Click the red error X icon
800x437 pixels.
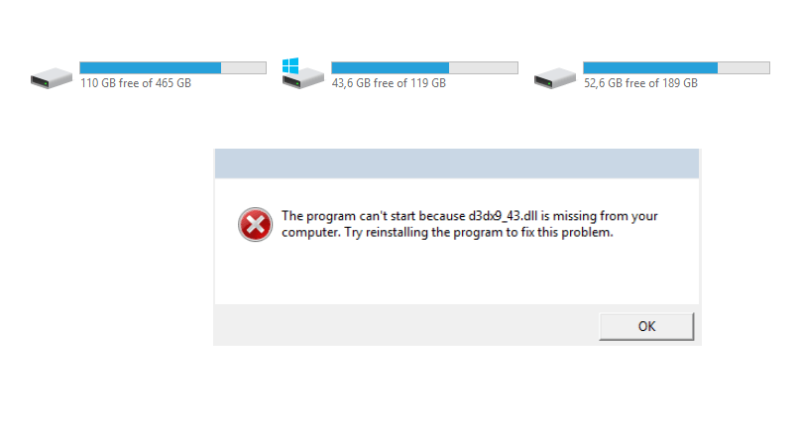click(x=255, y=224)
